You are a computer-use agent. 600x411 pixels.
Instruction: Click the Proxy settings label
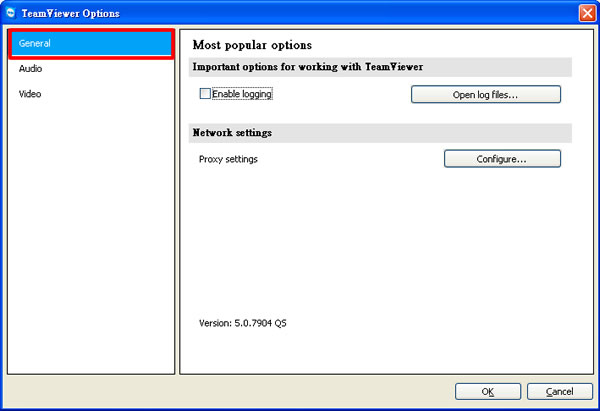pyautogui.click(x=228, y=159)
